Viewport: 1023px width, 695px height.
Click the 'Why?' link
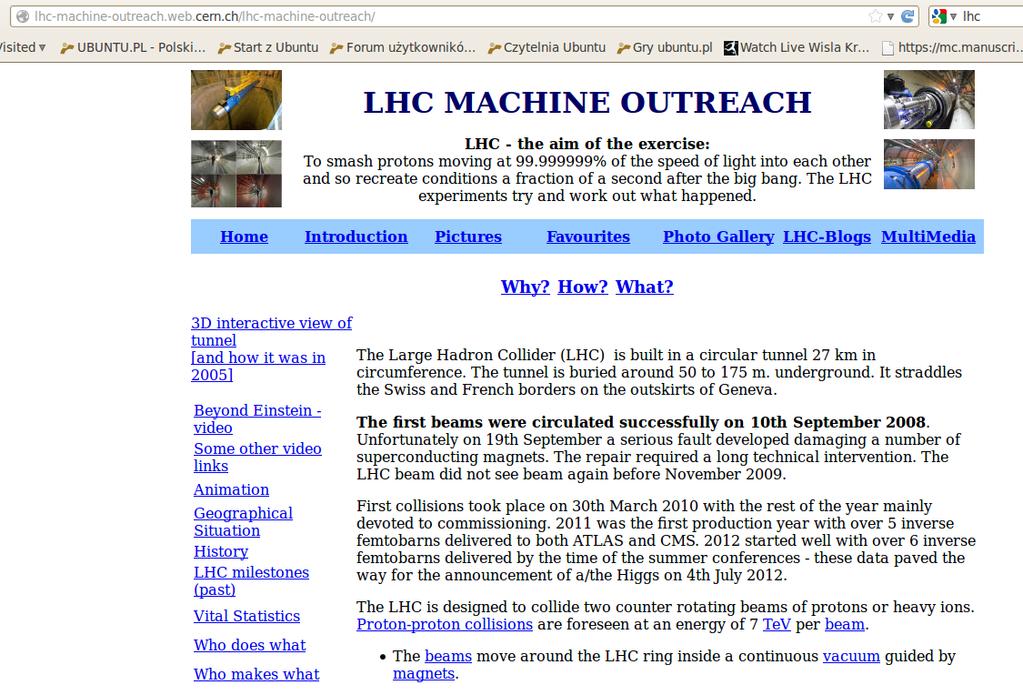pyautogui.click(x=525, y=287)
